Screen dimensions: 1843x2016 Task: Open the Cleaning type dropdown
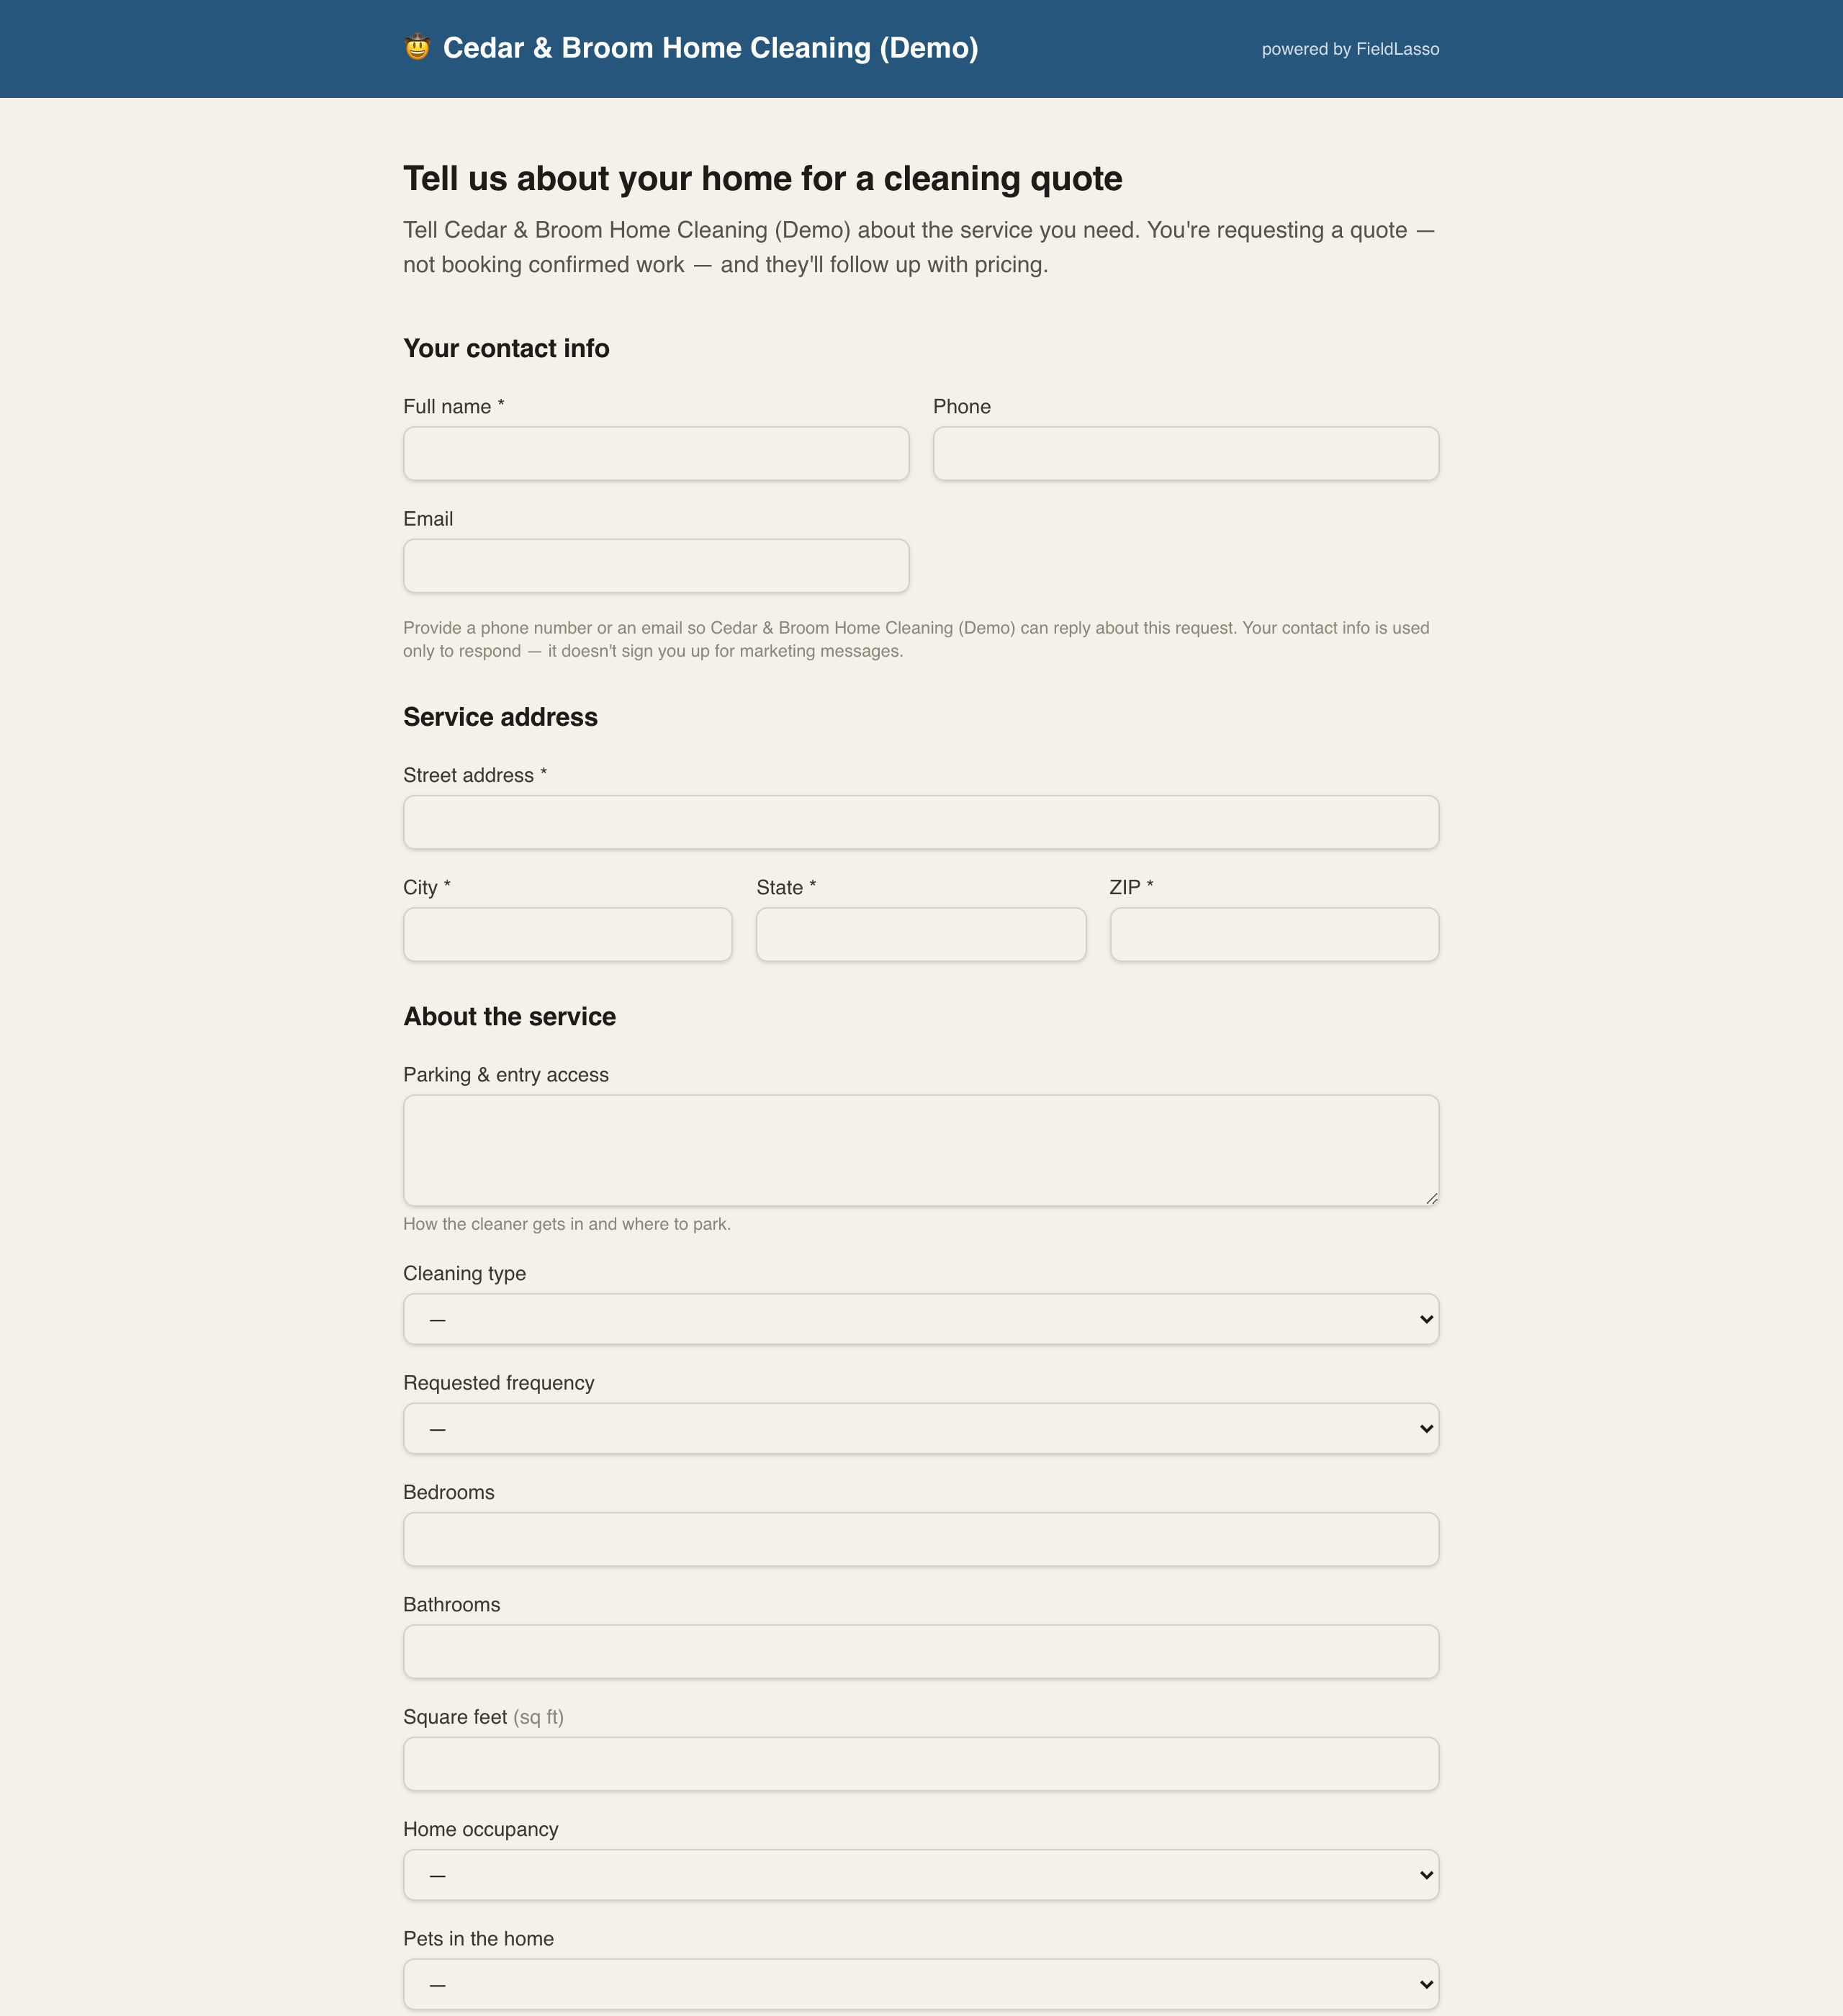coord(921,1319)
